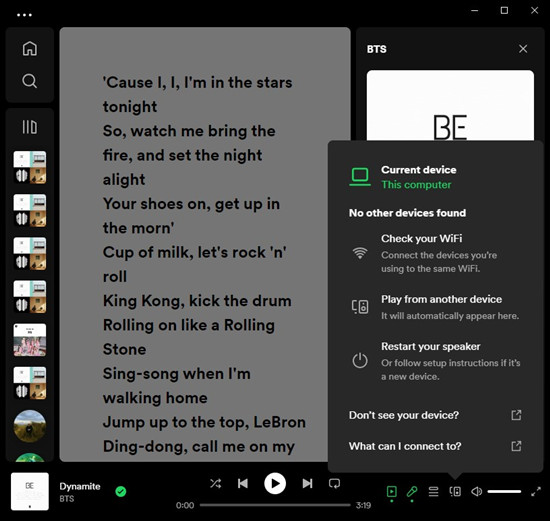The height and width of the screenshot is (521, 550).
Task: Click the Play from another device icon
Action: (360, 307)
